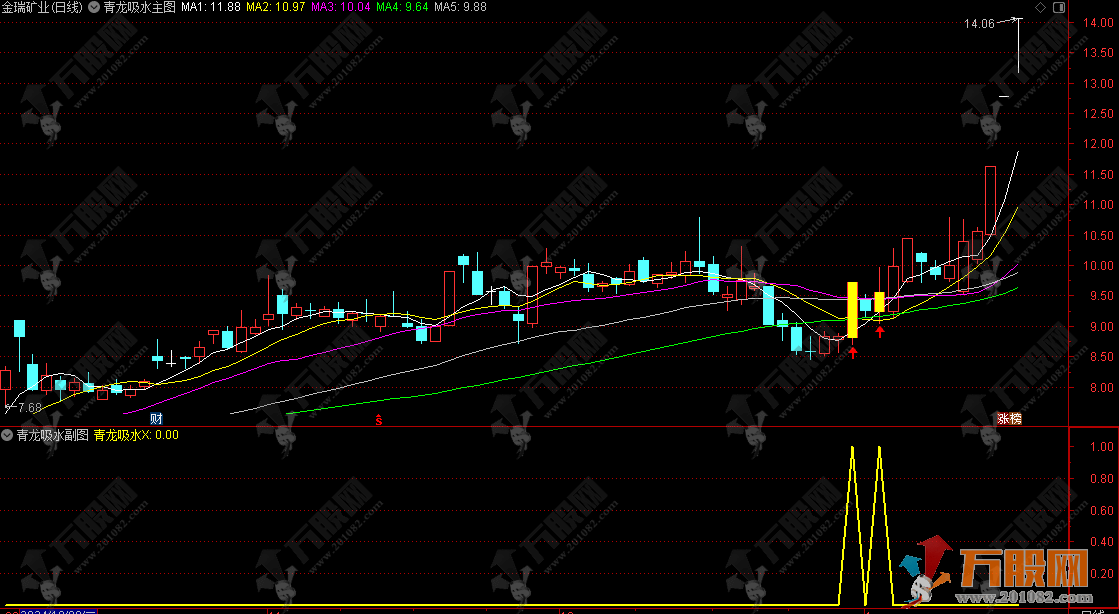Image resolution: width=1119 pixels, height=614 pixels.
Task: Toggle the side panel window icon
Action: click(1059, 7)
